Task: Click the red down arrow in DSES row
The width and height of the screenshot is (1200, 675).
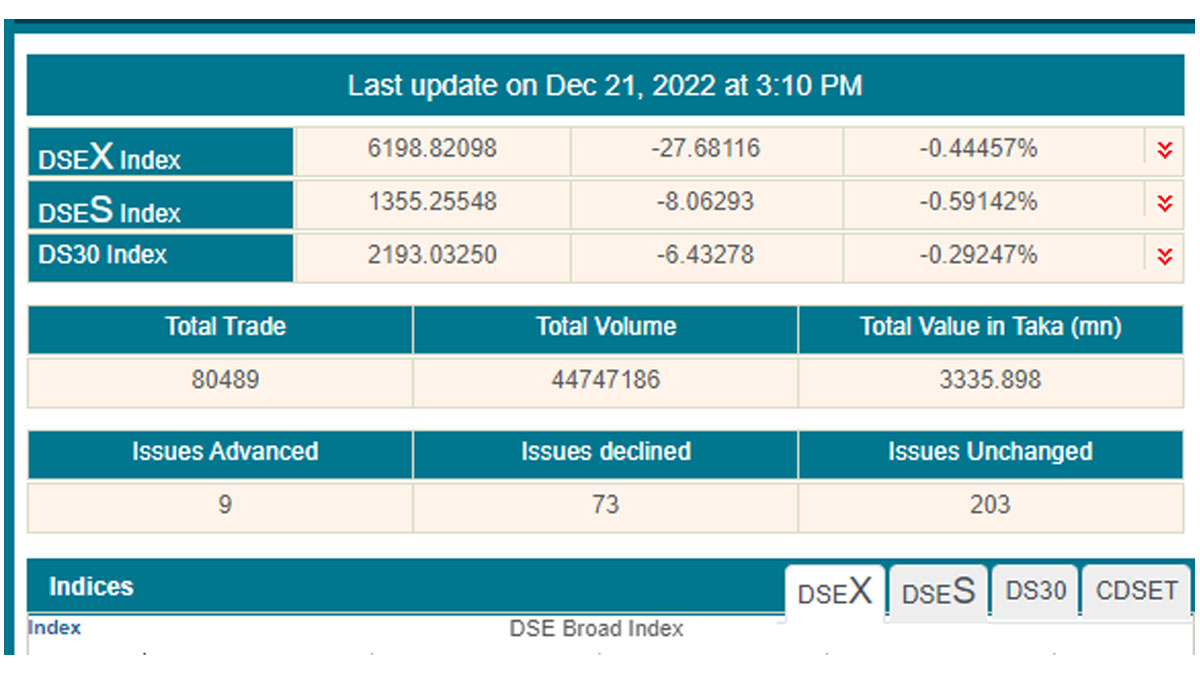Action: click(x=1164, y=203)
